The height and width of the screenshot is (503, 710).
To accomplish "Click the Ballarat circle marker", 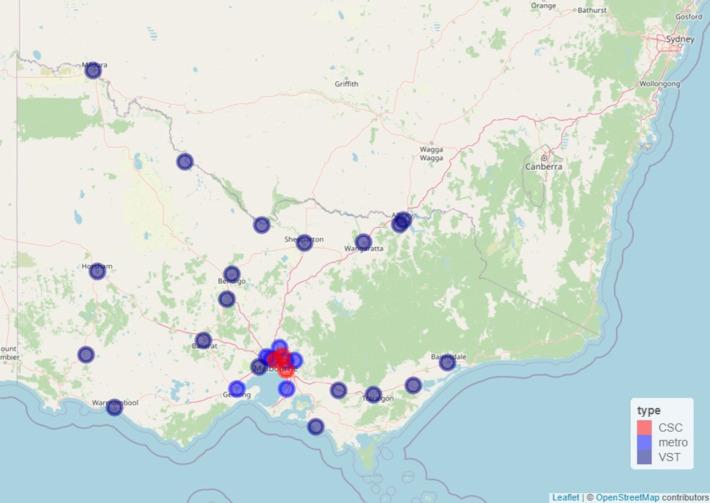I will 203,340.
